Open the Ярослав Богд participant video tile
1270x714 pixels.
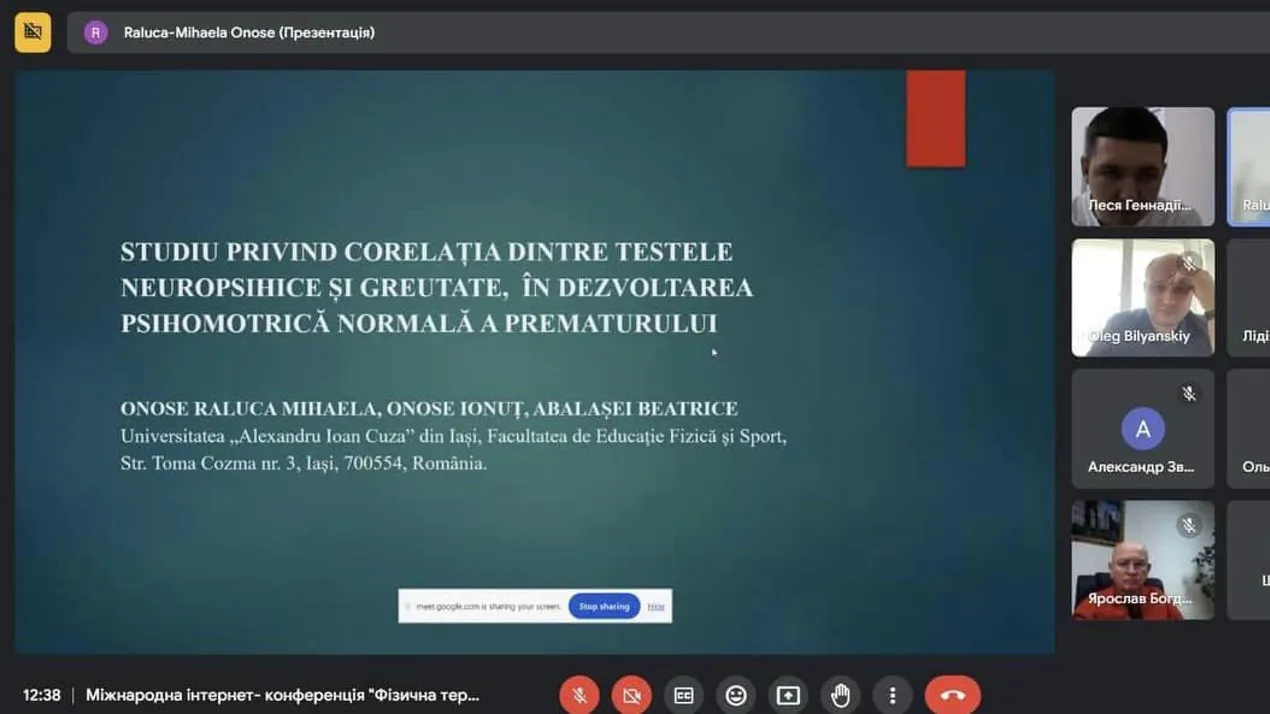point(1143,560)
